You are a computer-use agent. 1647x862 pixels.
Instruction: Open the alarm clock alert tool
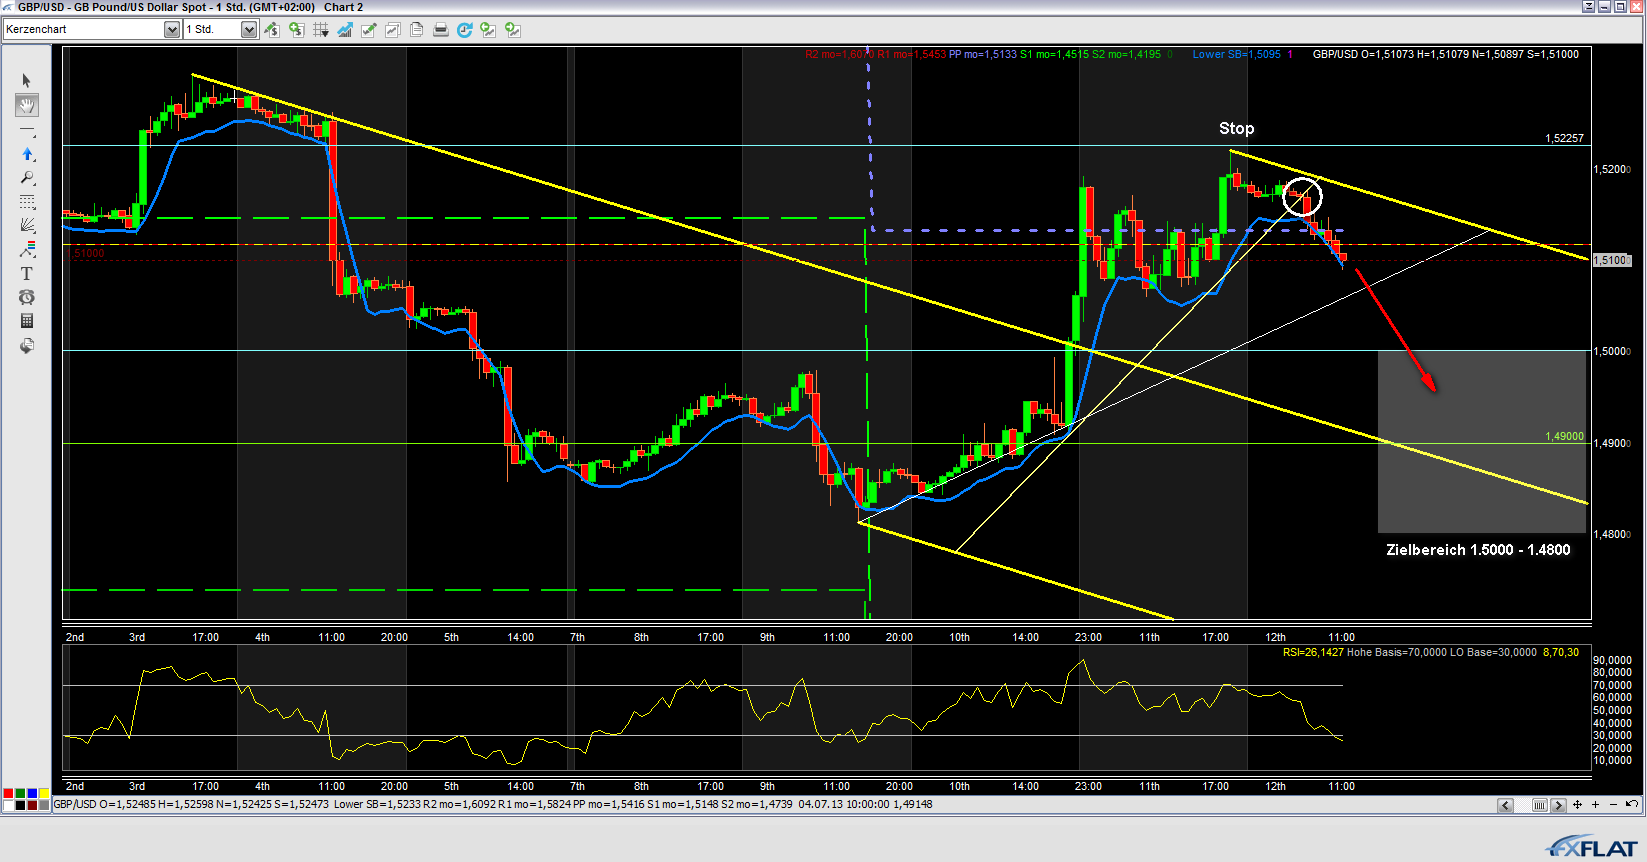(x=27, y=297)
